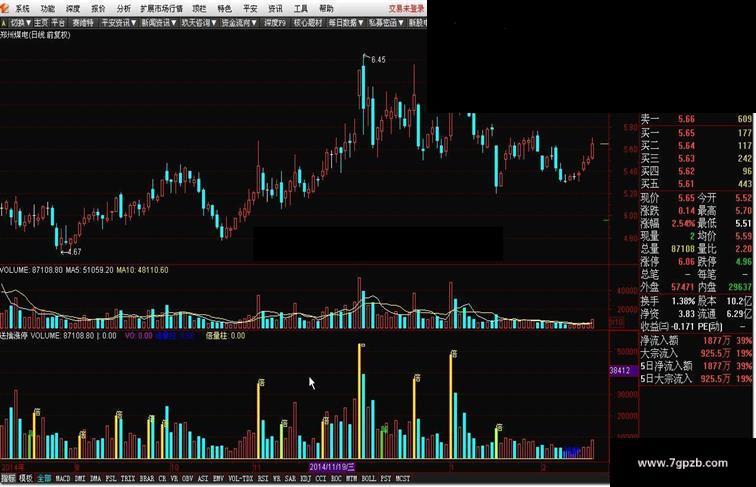Switch to the DMA indicator
The width and height of the screenshot is (756, 487).
click(95, 478)
